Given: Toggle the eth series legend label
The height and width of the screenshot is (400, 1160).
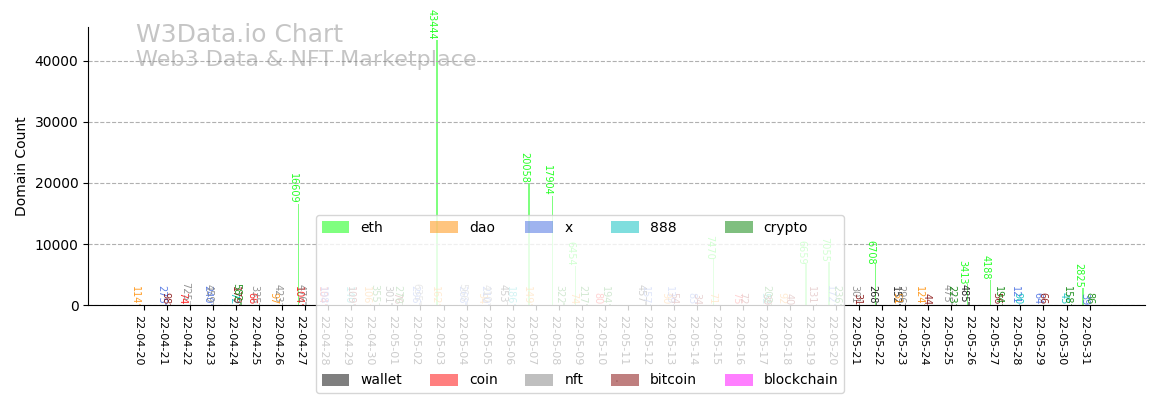Looking at the screenshot, I should click(x=371, y=228).
